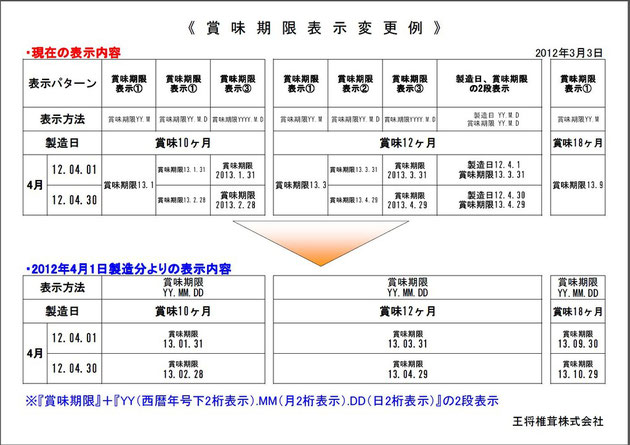Select the cell starting 製造日12.4.1

(x=490, y=170)
